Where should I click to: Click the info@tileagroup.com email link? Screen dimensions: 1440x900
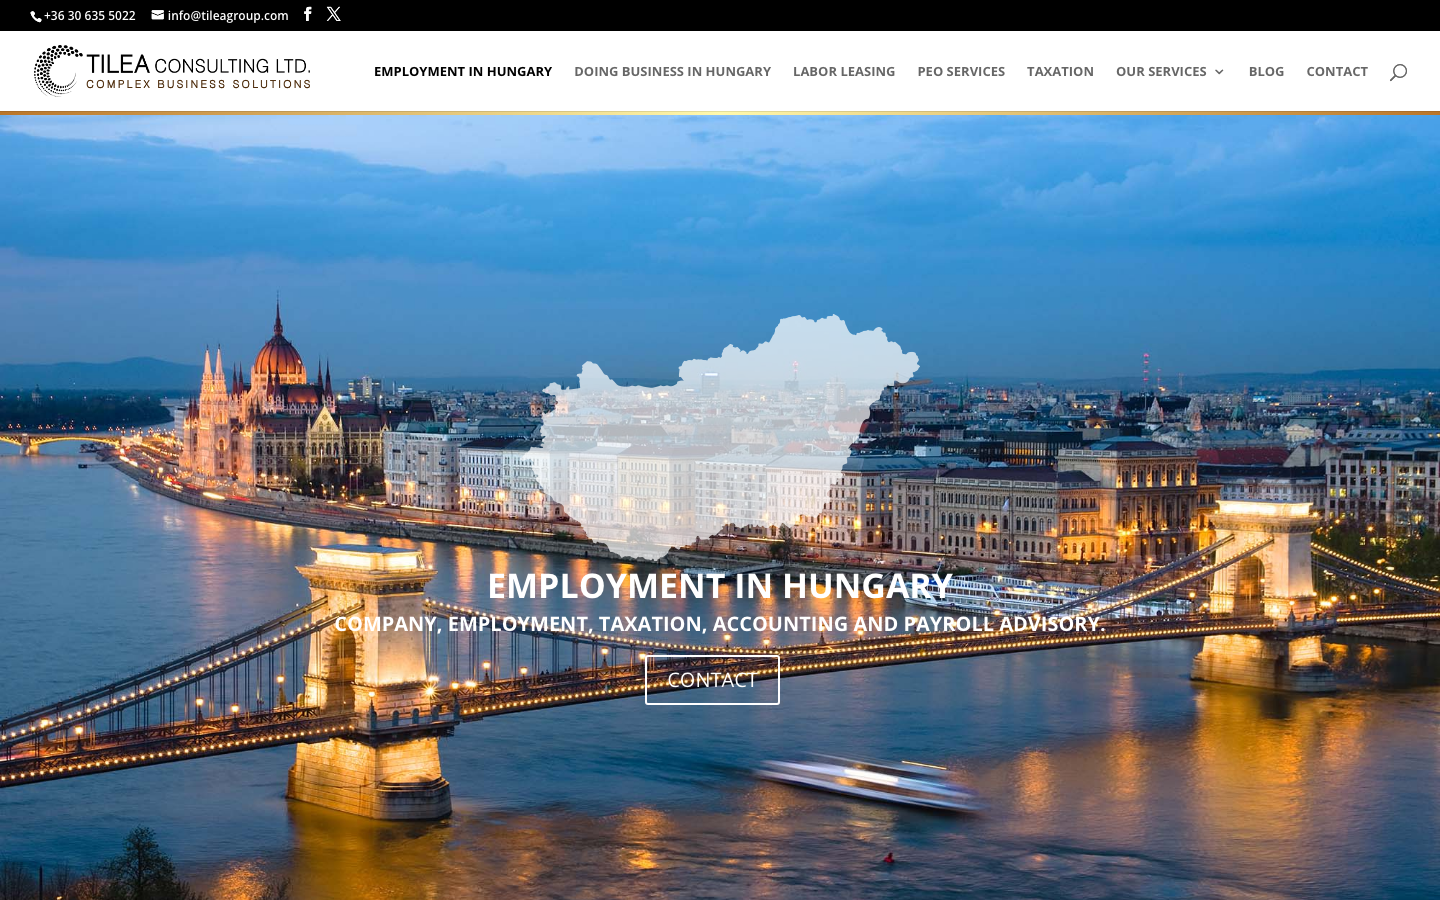228,15
